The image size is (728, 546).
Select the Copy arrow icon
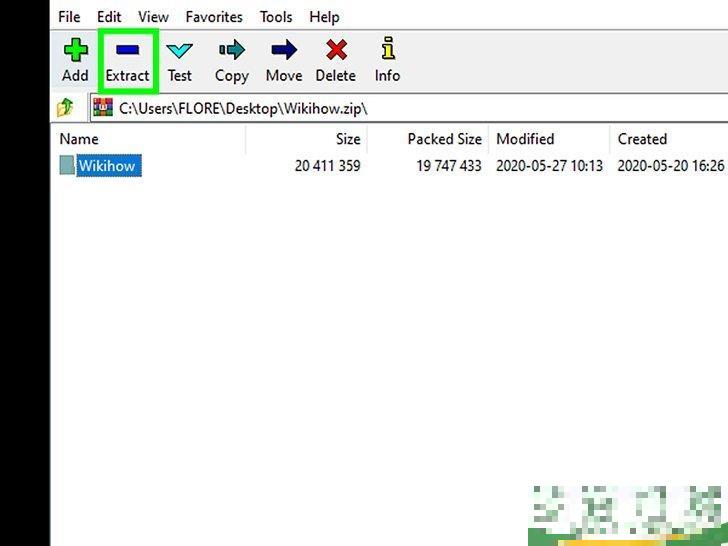tap(231, 50)
